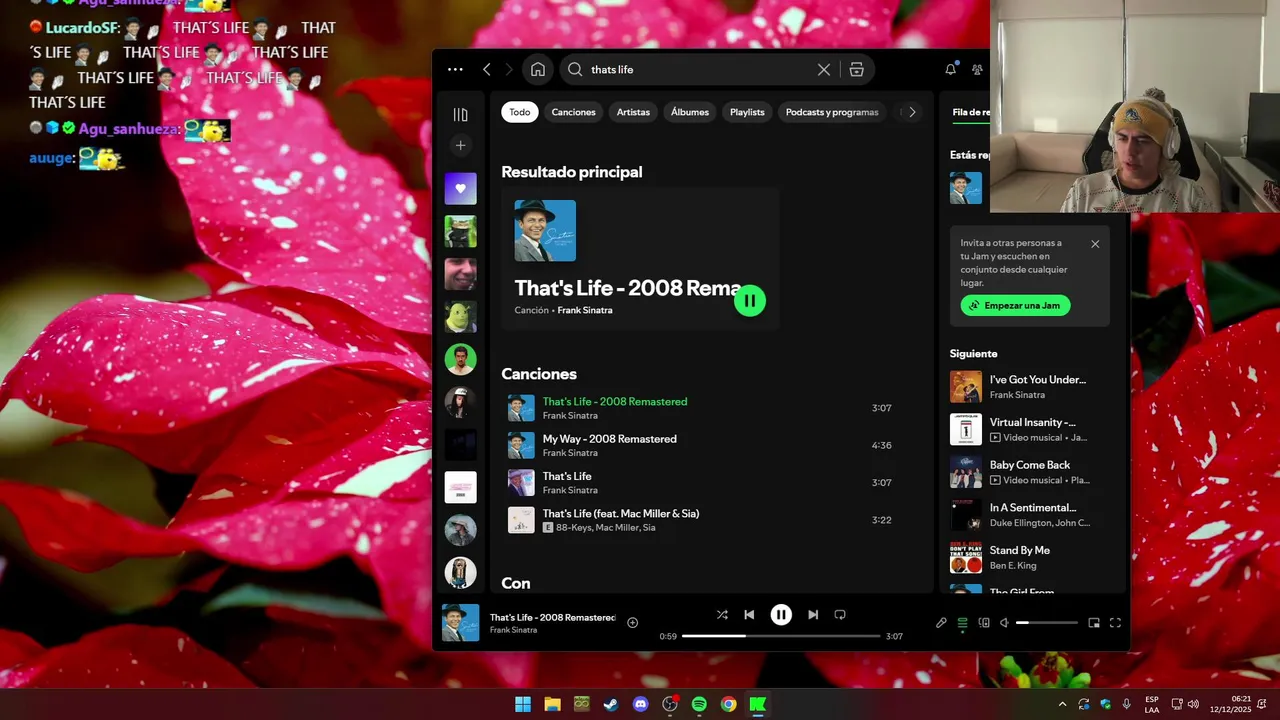
Task: Toggle the lyrics microphone icon
Action: [941, 623]
